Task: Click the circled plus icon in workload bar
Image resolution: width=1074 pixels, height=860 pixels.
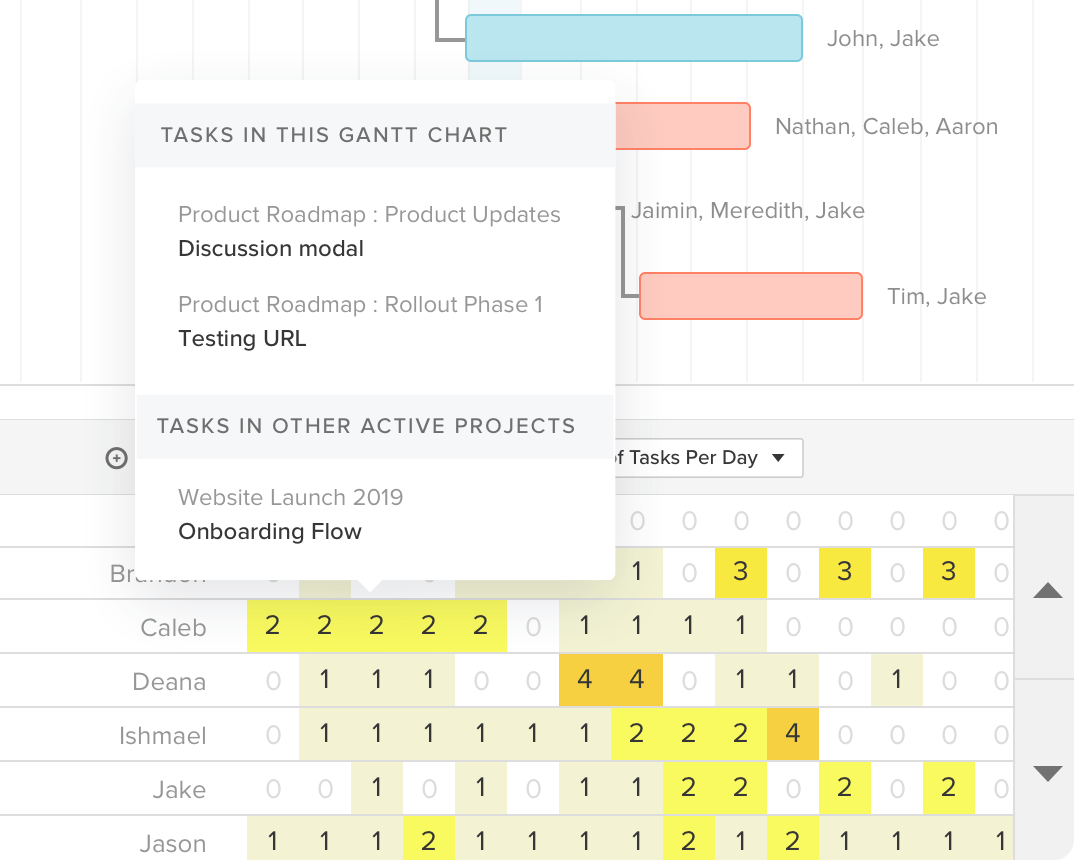Action: click(x=117, y=458)
